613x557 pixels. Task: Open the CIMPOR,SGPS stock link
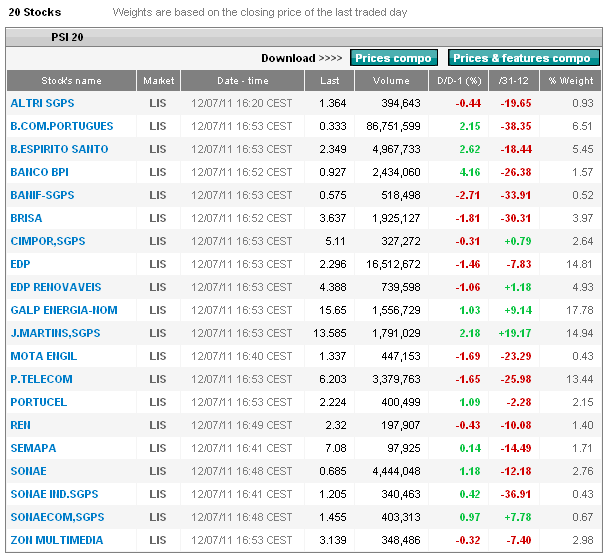coord(48,241)
